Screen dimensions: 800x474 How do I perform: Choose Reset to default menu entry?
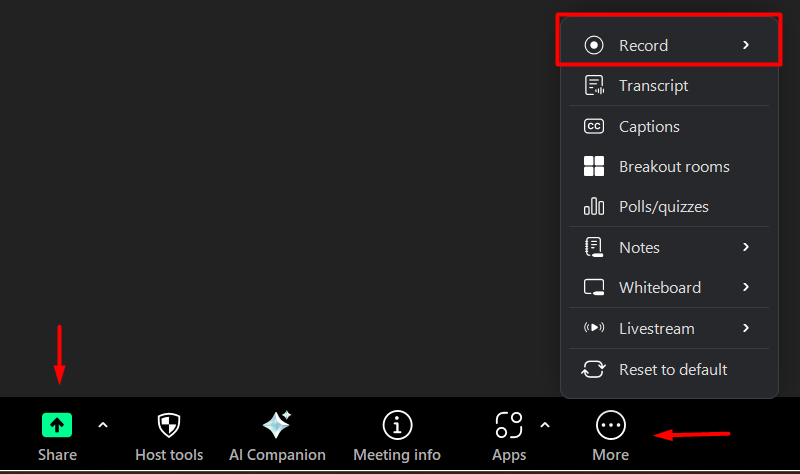point(669,369)
